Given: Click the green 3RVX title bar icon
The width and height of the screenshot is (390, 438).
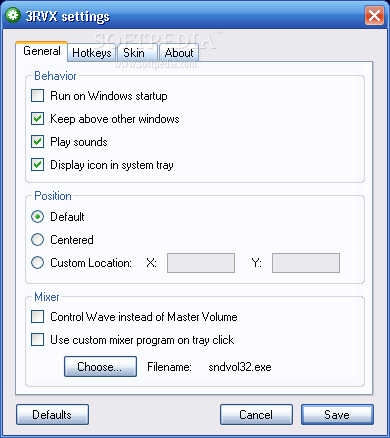Looking at the screenshot, I should coord(13,15).
